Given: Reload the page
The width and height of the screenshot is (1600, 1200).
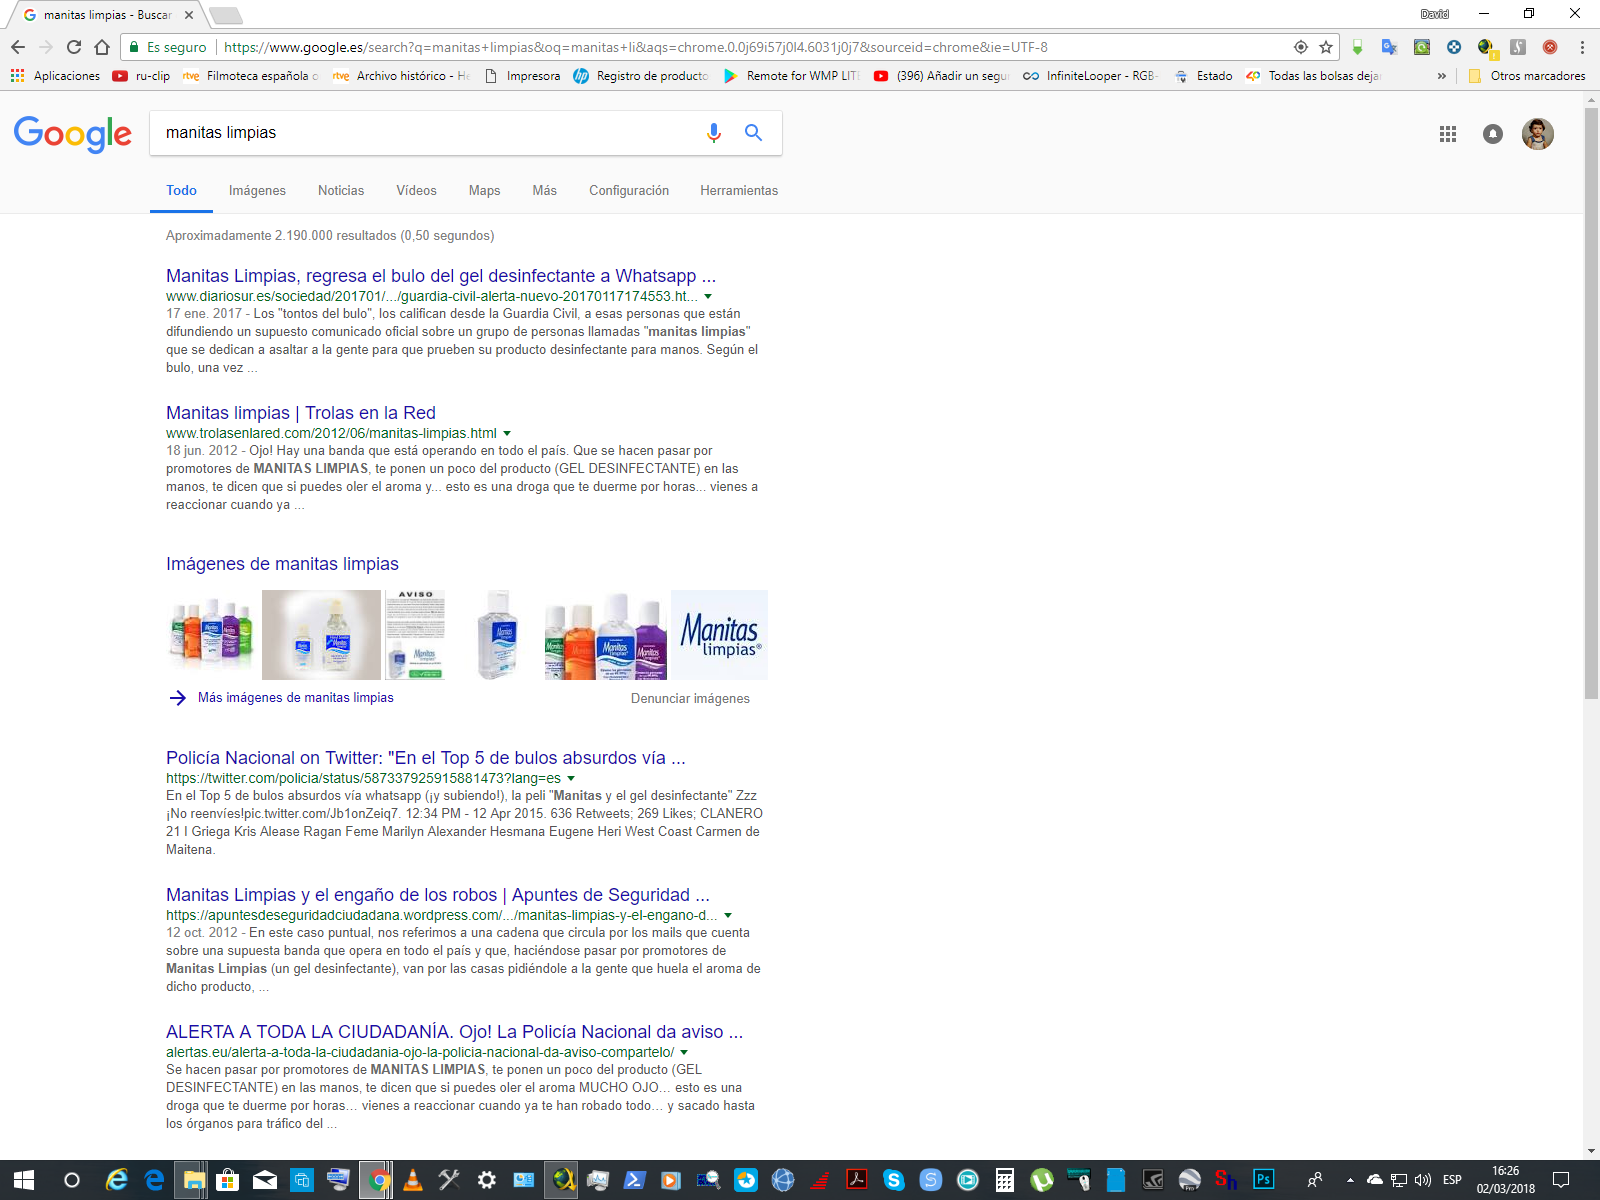Looking at the screenshot, I should click(x=74, y=47).
